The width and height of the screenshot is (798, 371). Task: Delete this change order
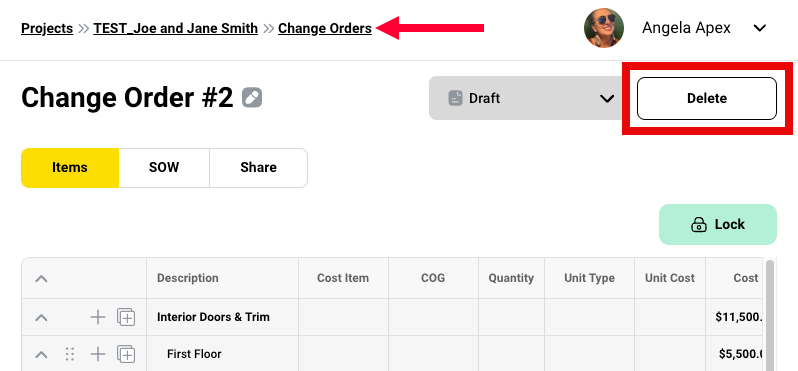click(x=707, y=98)
